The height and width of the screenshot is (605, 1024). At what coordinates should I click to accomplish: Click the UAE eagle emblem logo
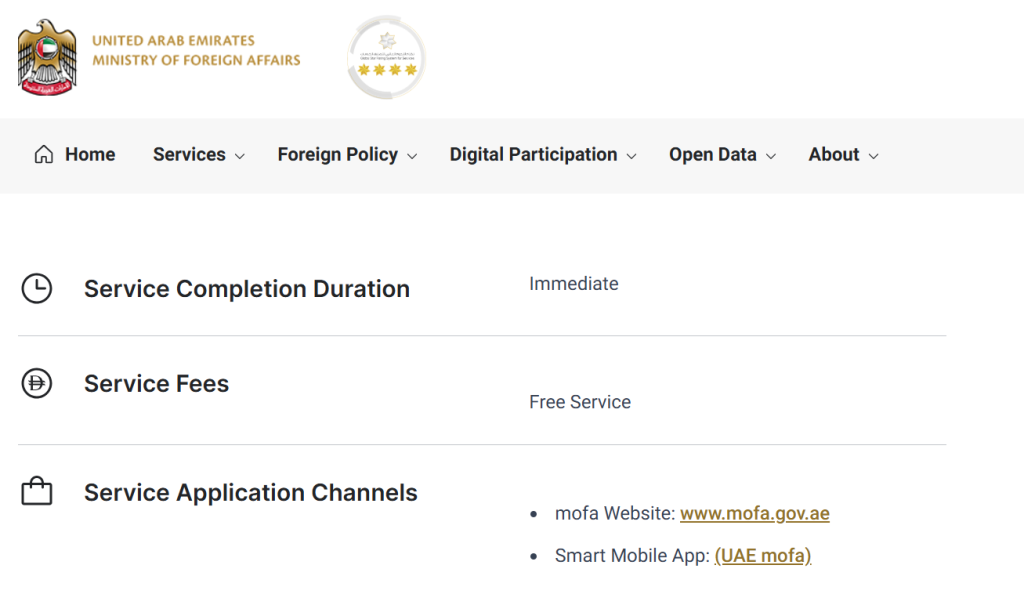(47, 57)
